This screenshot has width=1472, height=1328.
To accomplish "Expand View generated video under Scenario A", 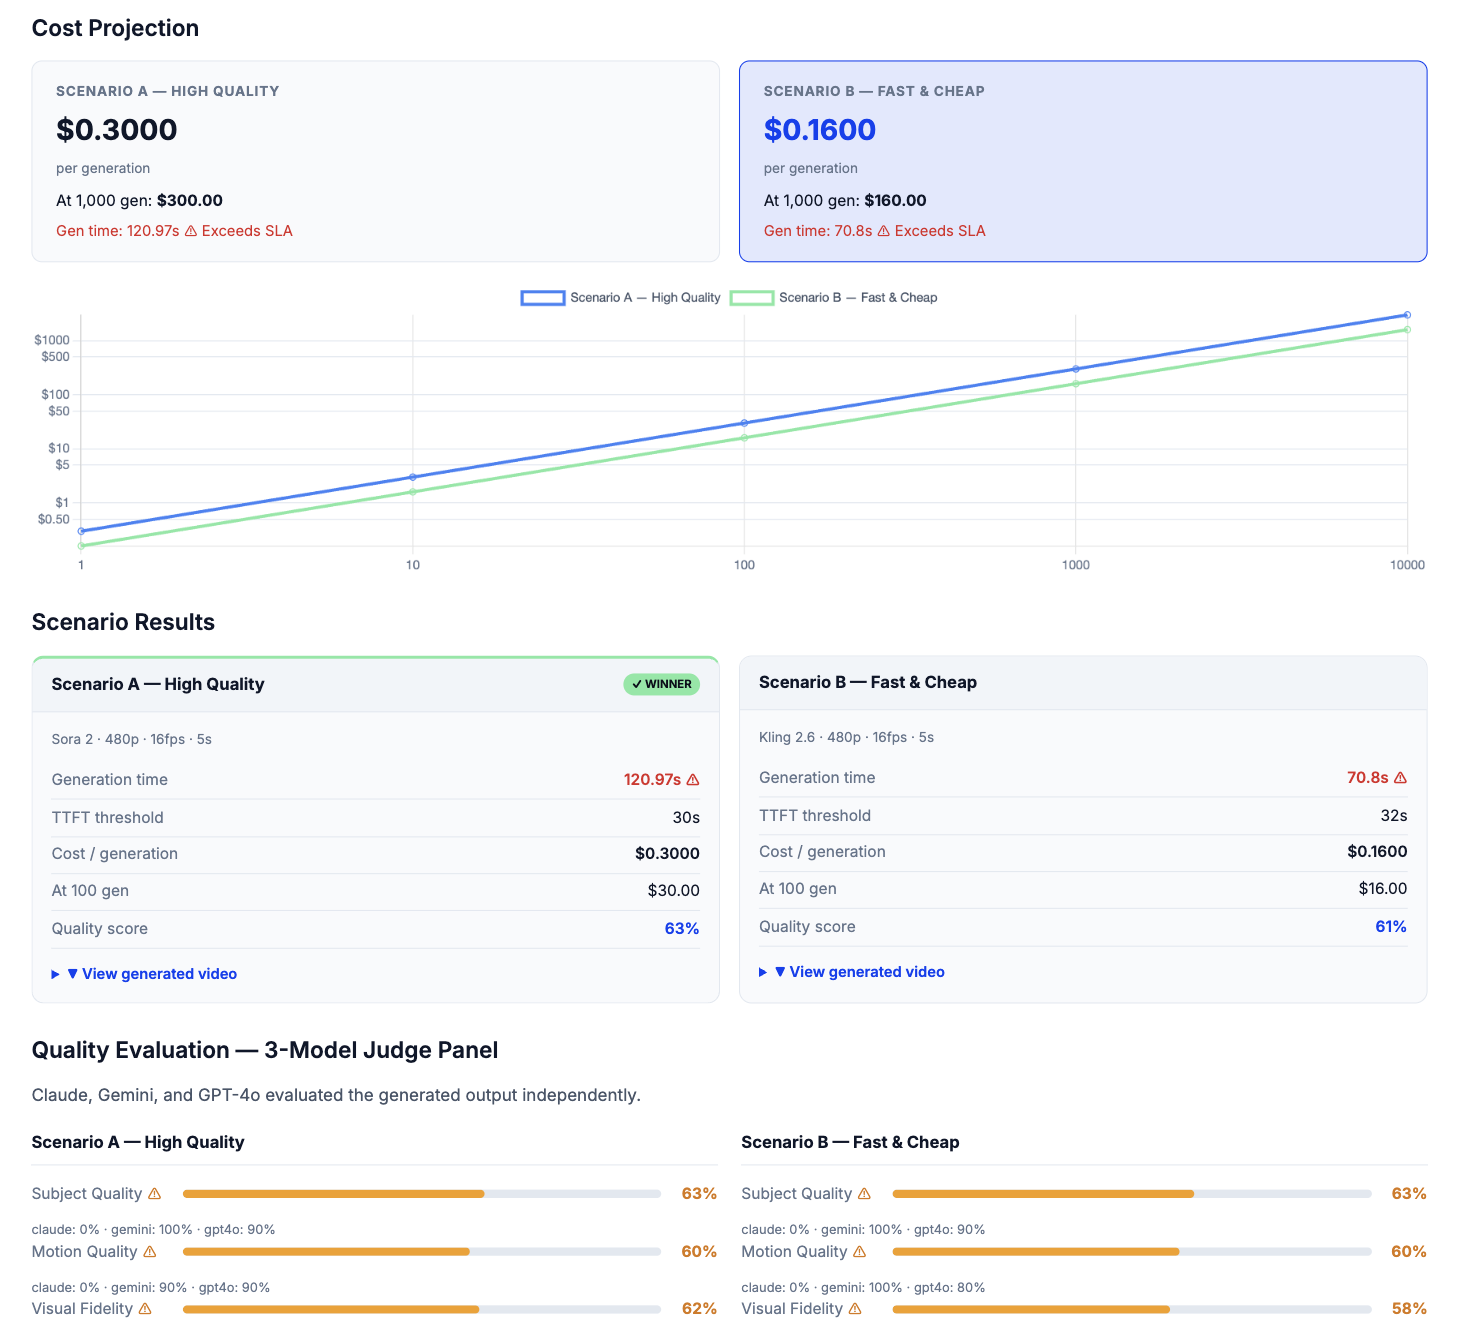I will pos(144,973).
